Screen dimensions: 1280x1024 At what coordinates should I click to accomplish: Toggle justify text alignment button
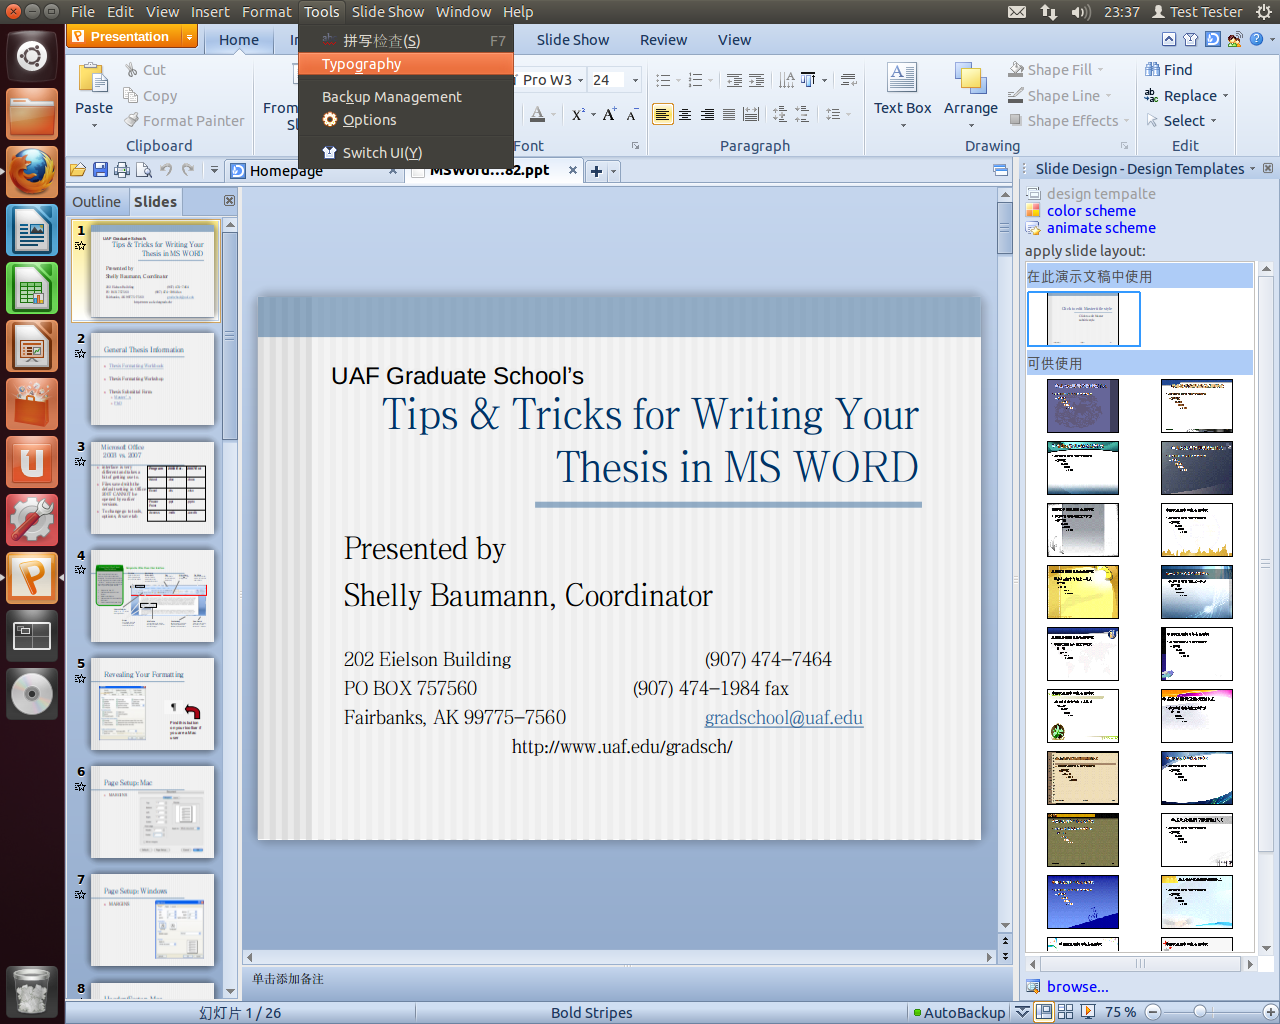tap(729, 115)
